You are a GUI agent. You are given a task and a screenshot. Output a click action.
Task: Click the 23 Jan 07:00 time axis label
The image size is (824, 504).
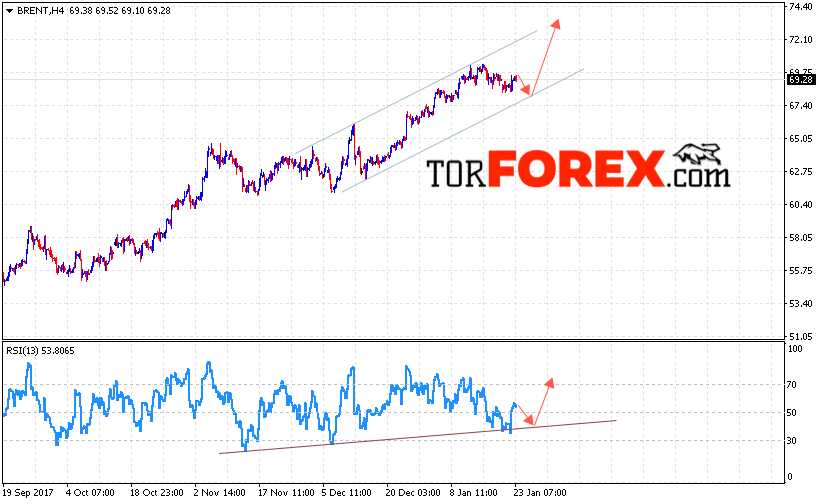tap(540, 493)
